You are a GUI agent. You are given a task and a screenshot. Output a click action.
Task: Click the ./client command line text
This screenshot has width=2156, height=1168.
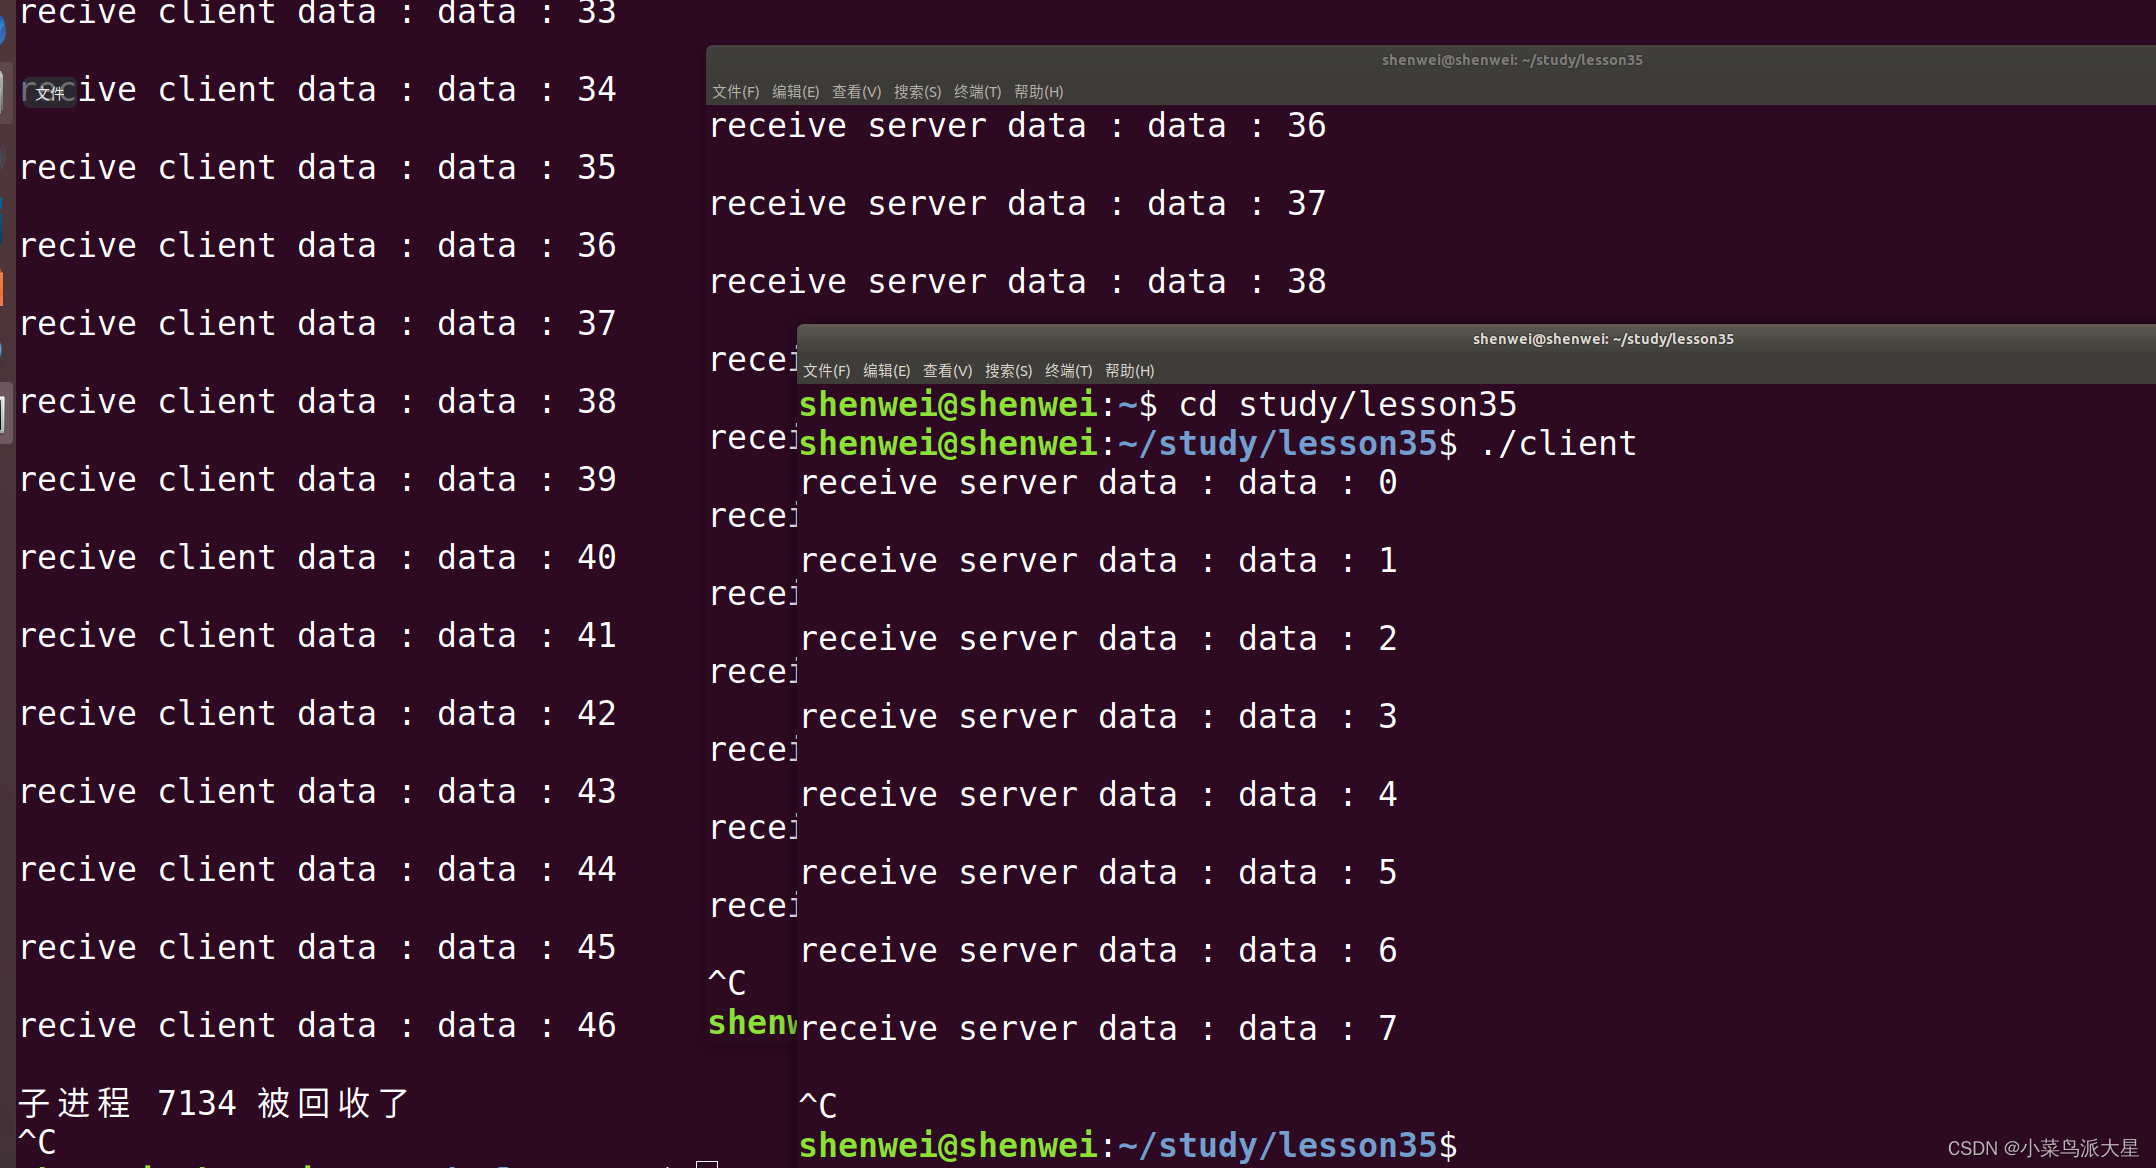tap(1557, 443)
